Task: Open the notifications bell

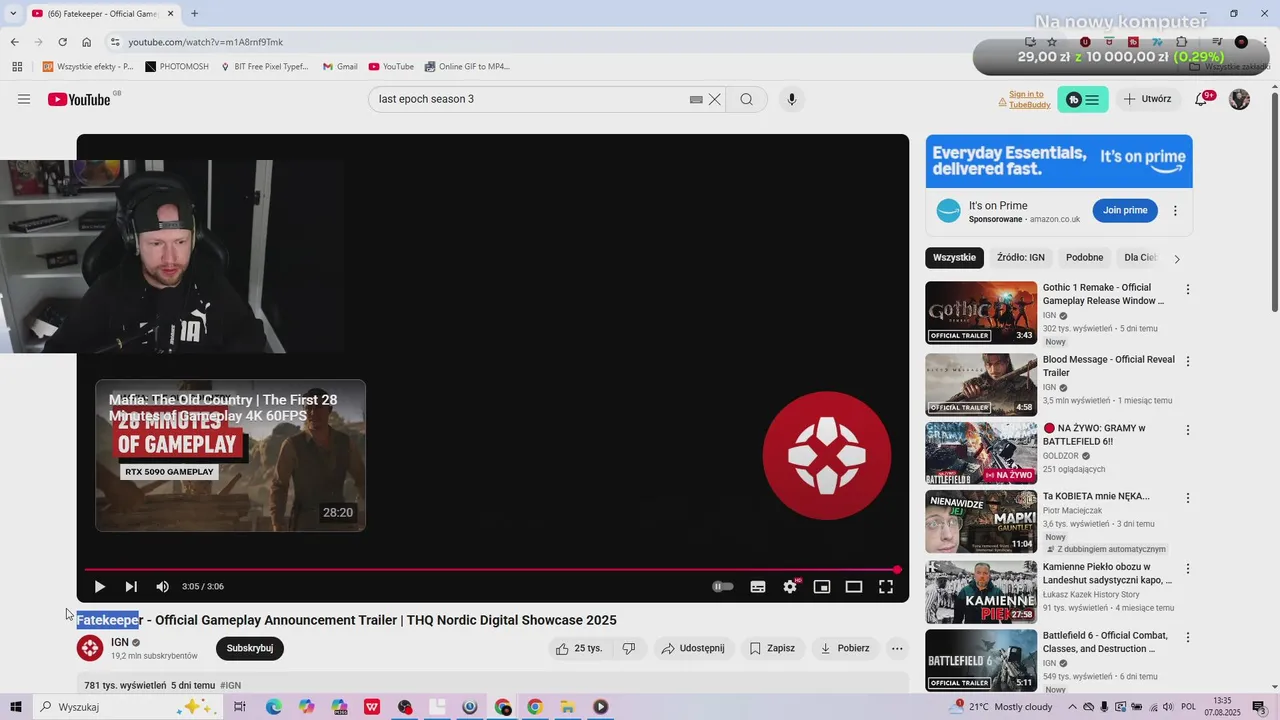Action: click(1202, 99)
